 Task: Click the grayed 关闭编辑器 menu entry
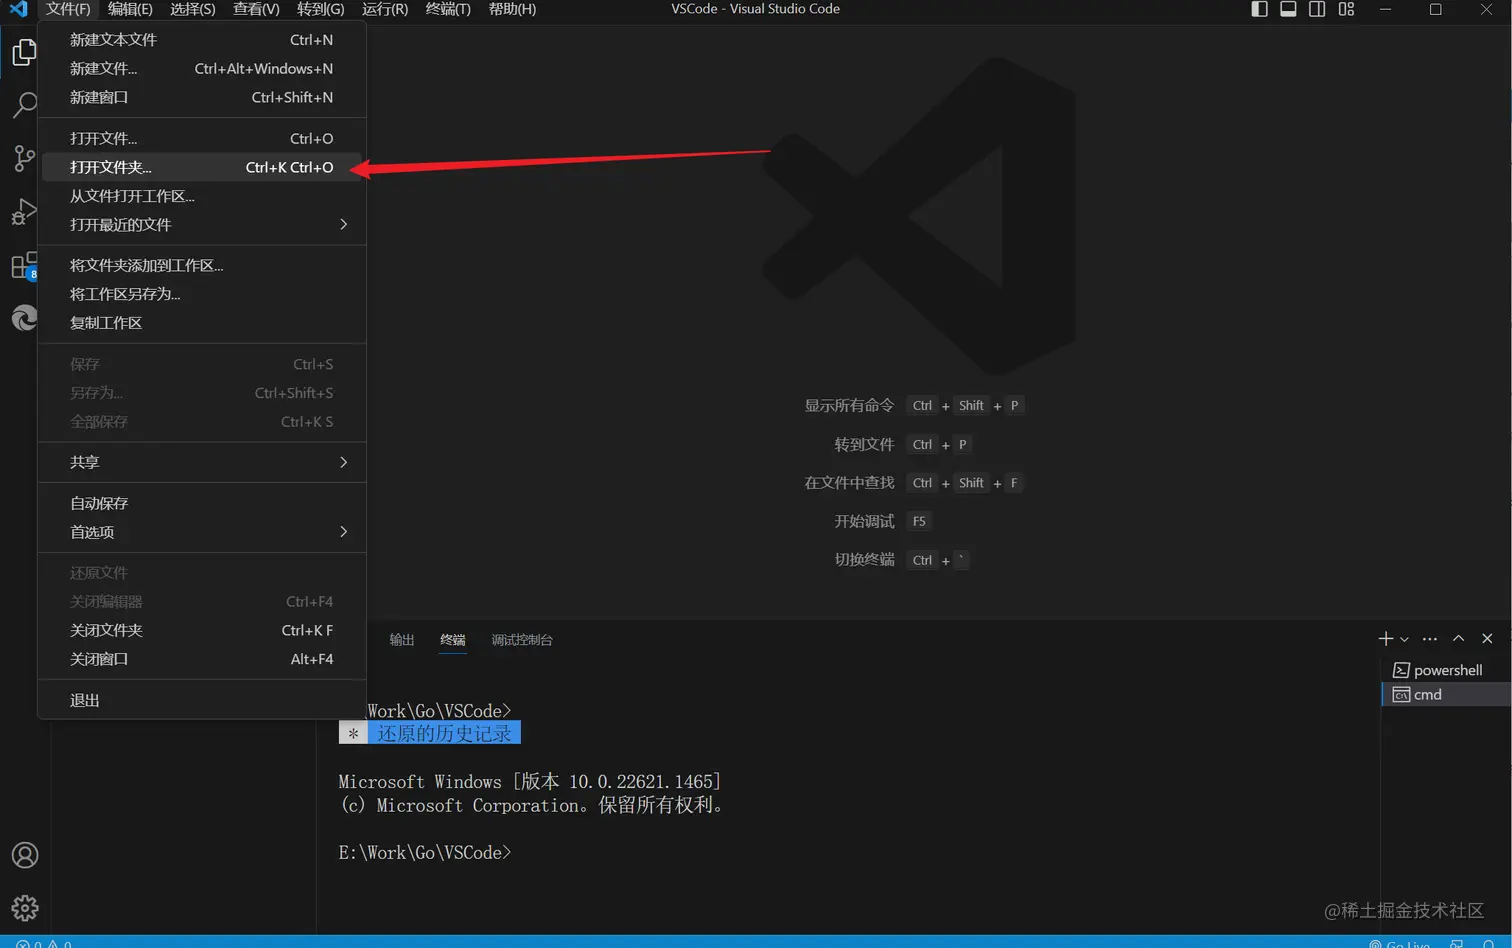tap(202, 602)
